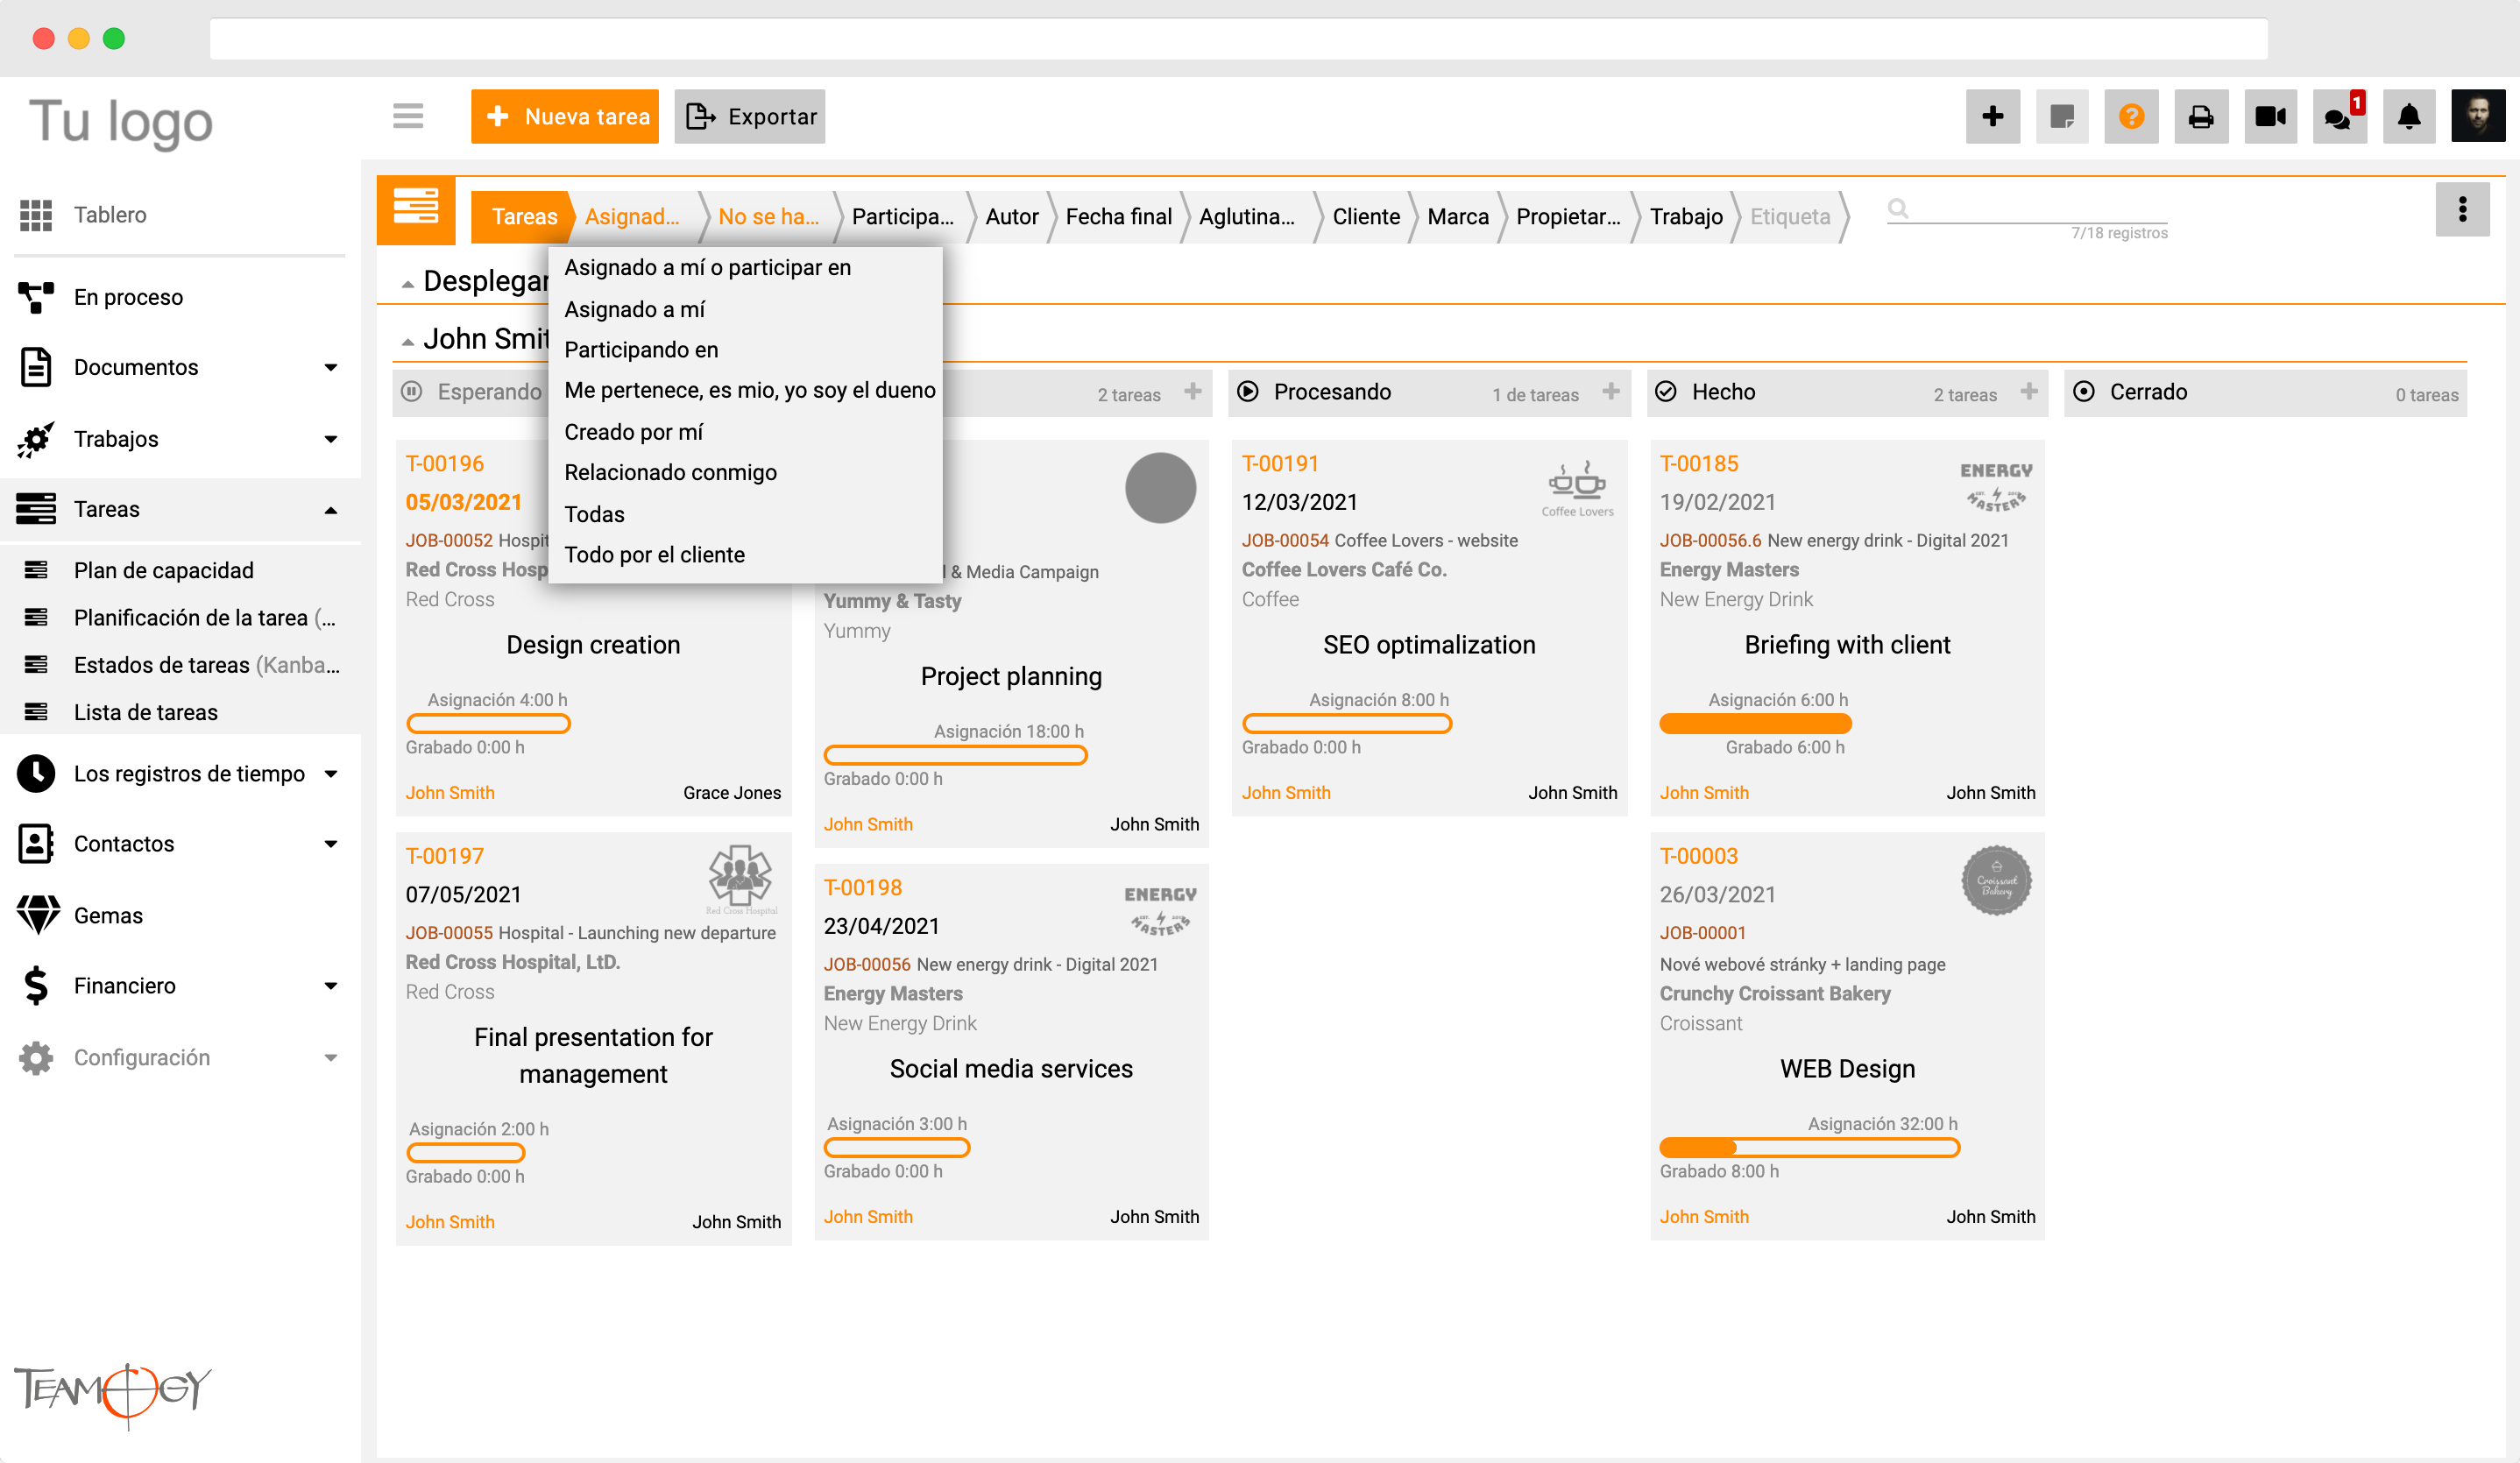Add task in Procesando column plus

[x=1610, y=391]
